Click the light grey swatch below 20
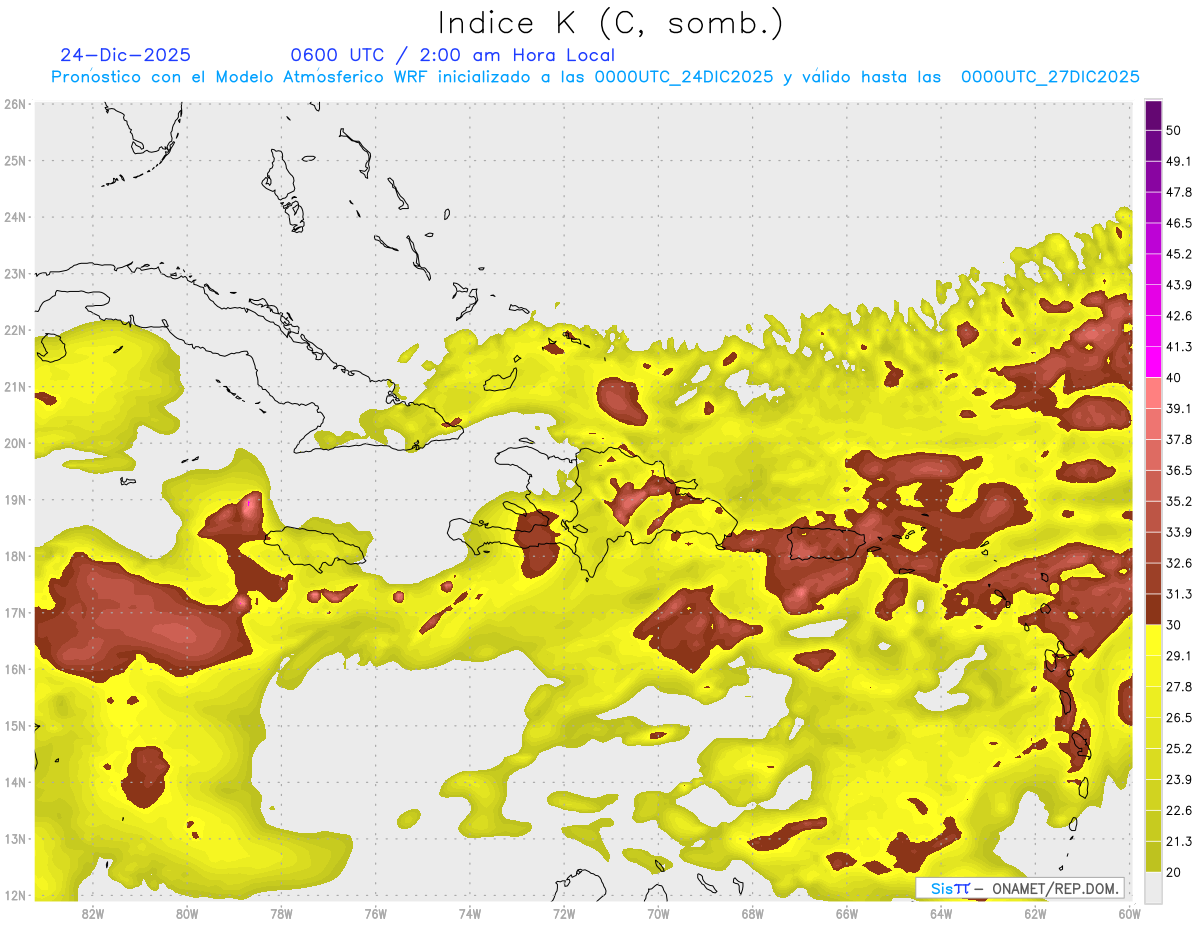Viewport: 1200px width, 927px height. pos(1153,886)
